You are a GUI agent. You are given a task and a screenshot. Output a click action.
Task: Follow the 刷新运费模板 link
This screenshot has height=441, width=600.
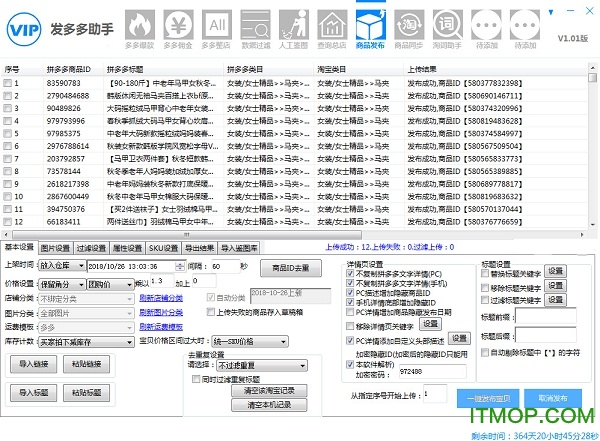tap(161, 327)
